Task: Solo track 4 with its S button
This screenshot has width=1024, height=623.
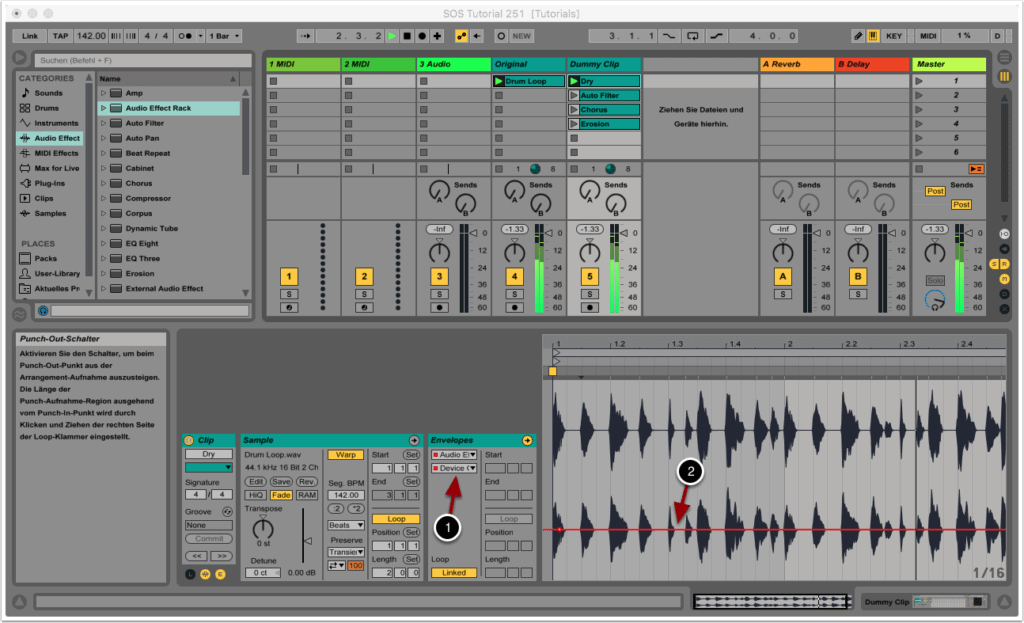Action: (514, 294)
